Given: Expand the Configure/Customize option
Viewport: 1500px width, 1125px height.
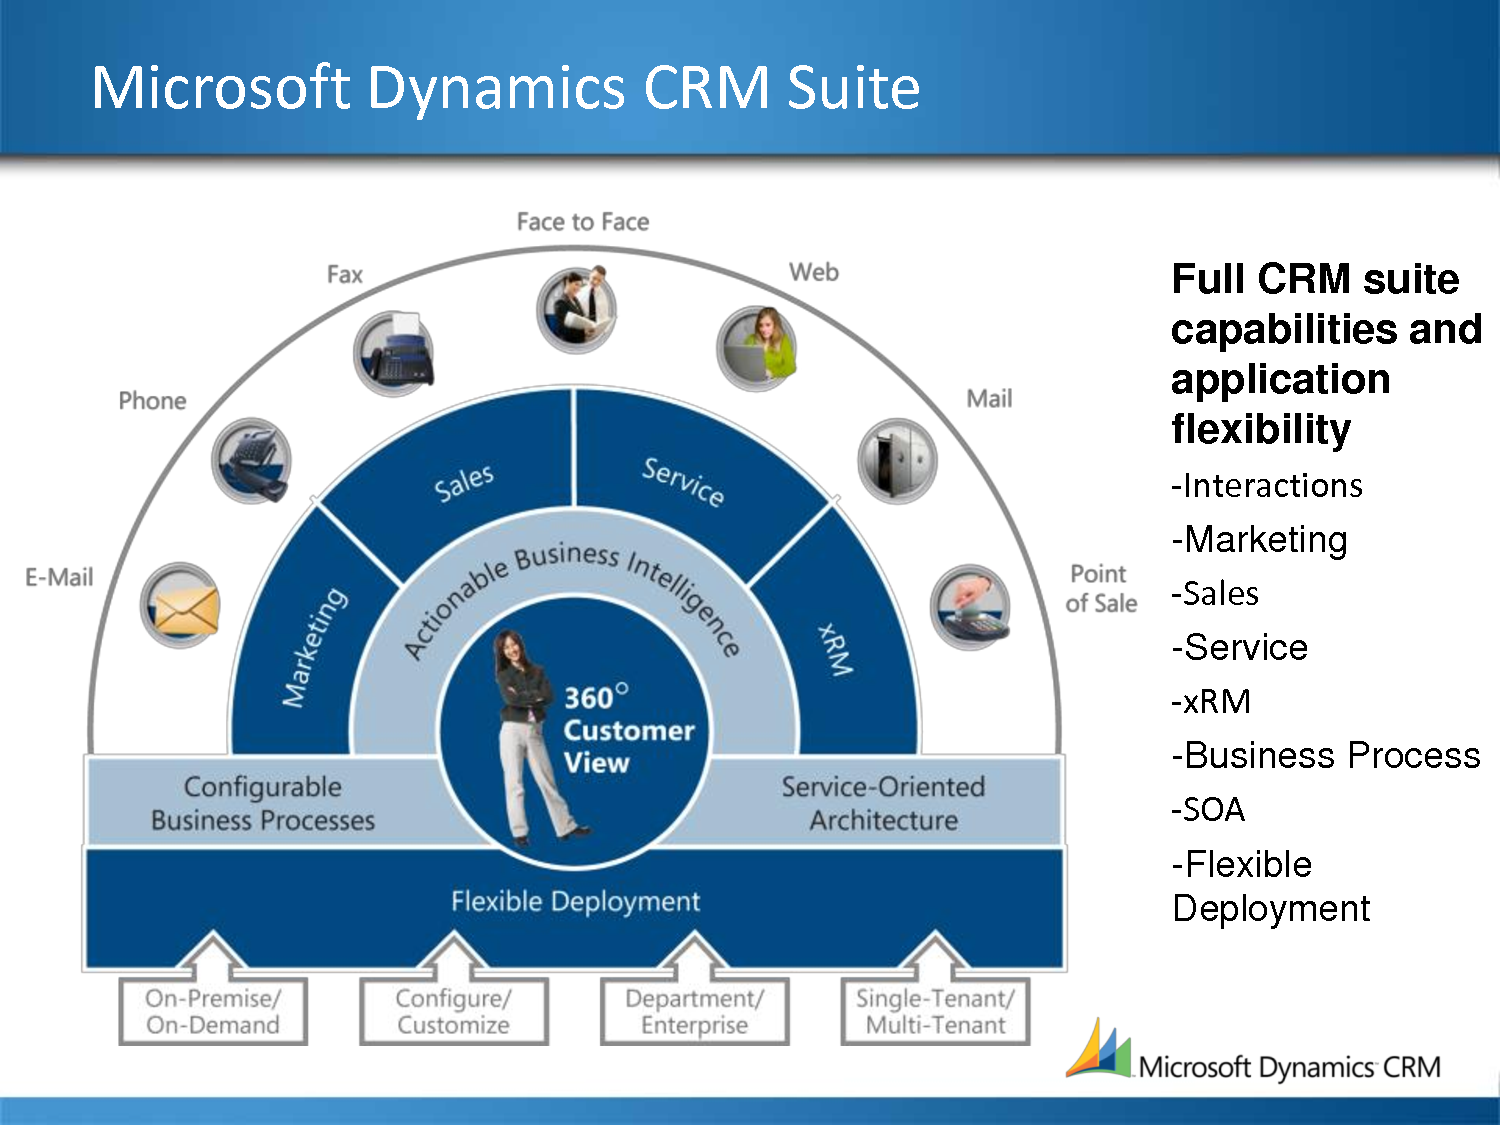Looking at the screenshot, I should point(453,1010).
